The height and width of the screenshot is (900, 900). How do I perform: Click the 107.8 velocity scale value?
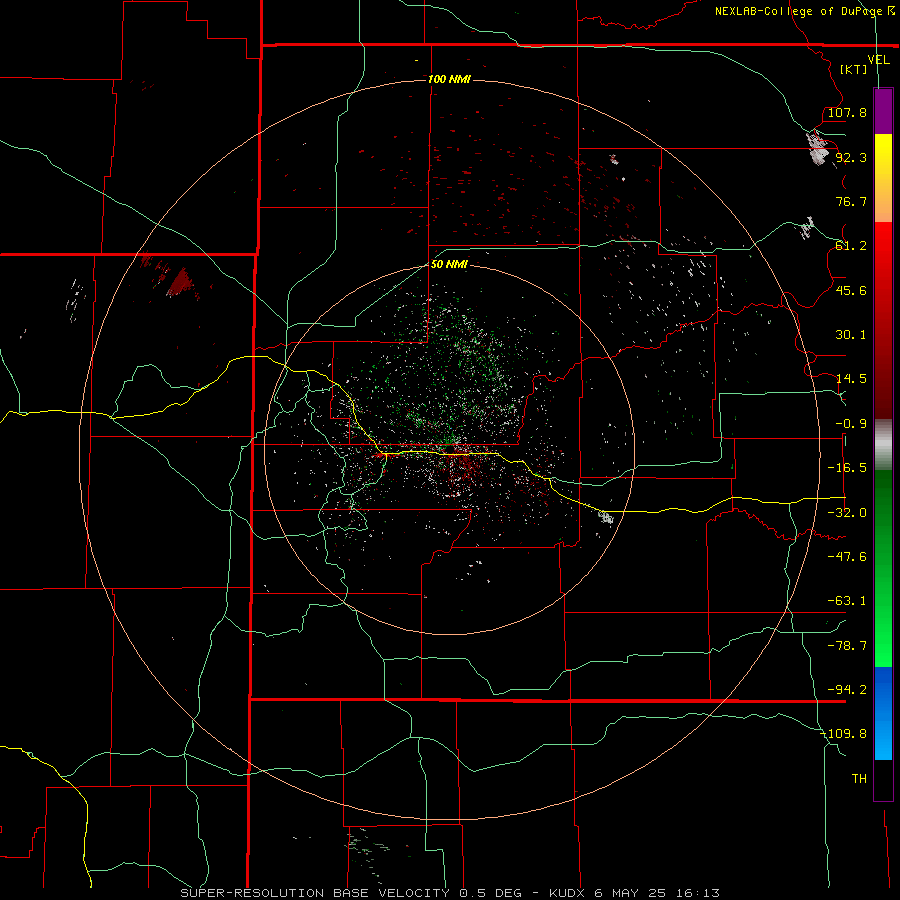coord(847,112)
